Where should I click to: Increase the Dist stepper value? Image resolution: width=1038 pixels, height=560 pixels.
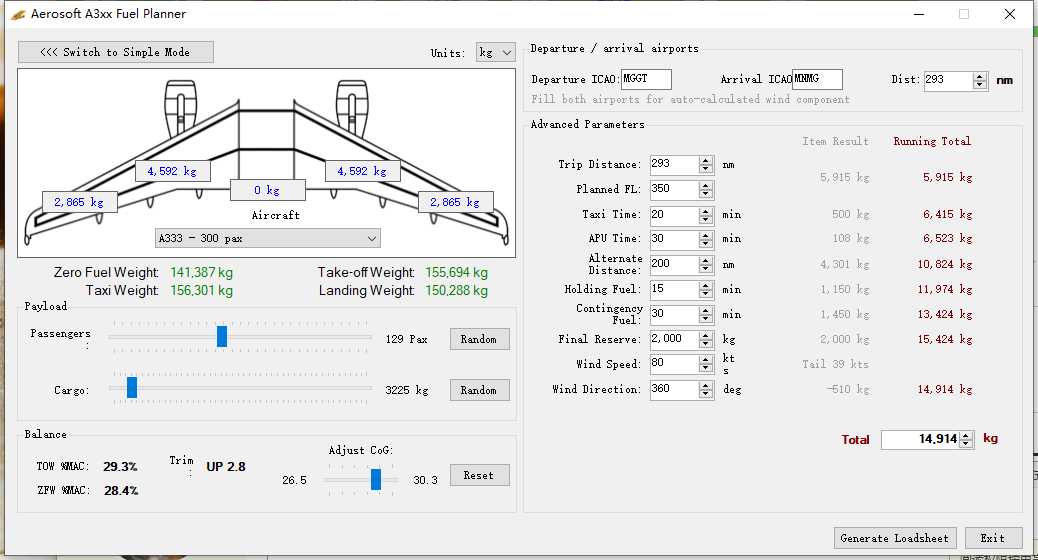(x=980, y=76)
